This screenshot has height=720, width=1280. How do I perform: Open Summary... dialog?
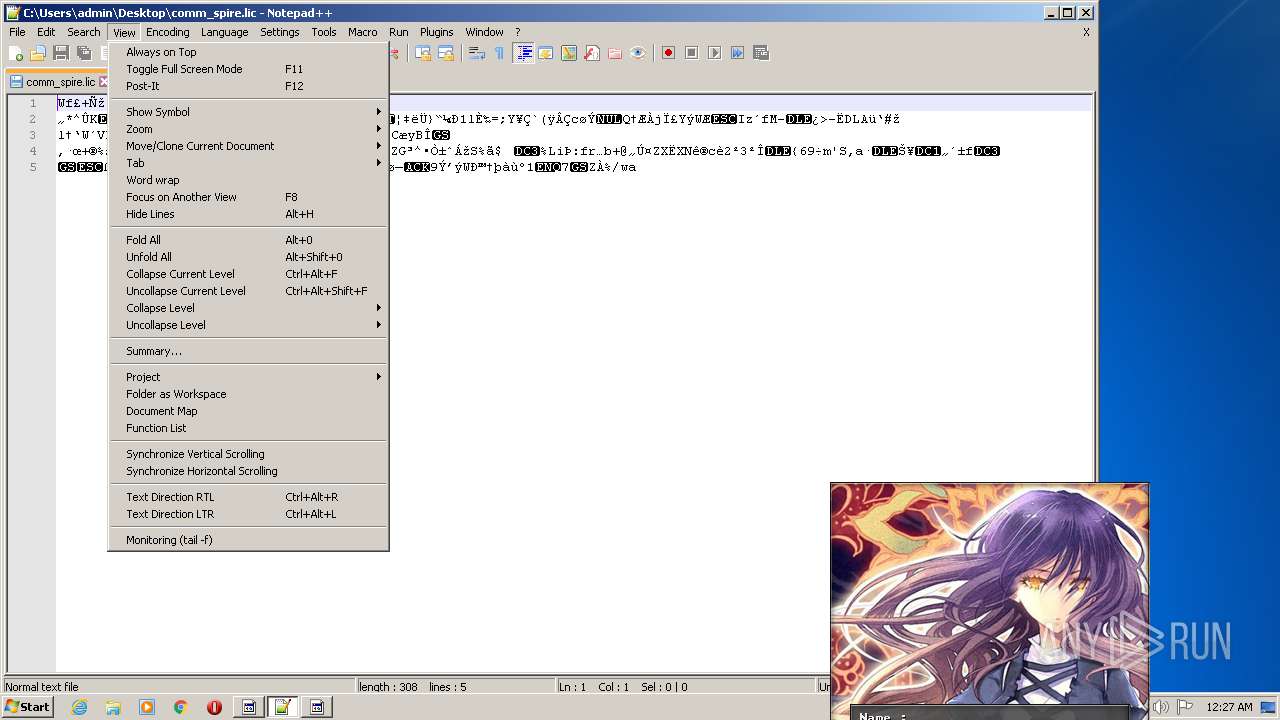coord(248,351)
